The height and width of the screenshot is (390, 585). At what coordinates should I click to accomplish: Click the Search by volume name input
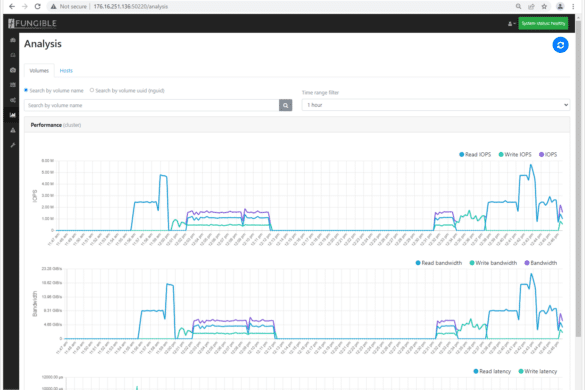point(151,105)
